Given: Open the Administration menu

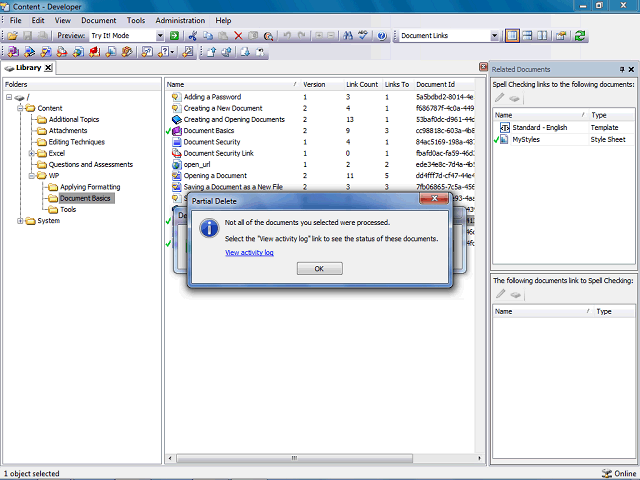Looking at the screenshot, I should [180, 20].
